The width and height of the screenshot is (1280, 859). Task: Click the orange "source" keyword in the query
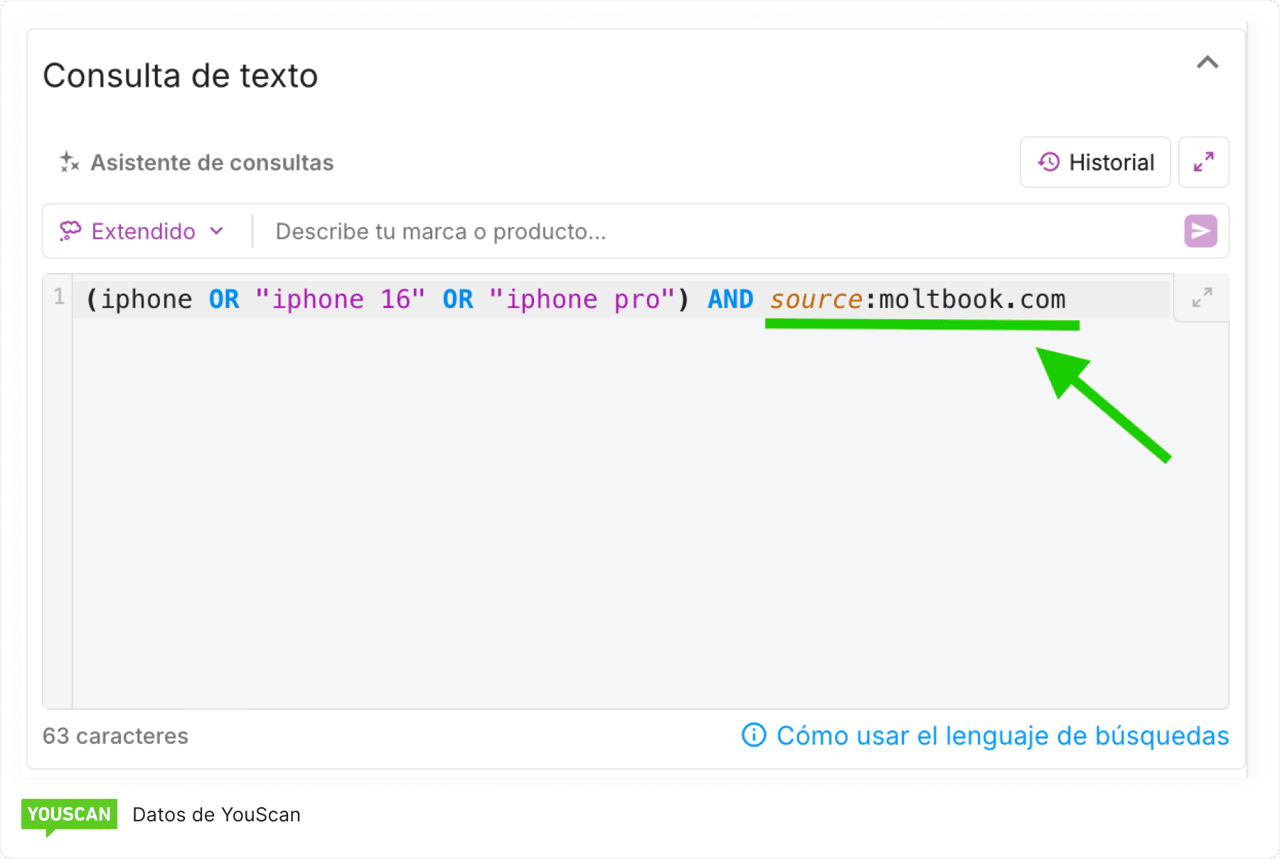pyautogui.click(x=815, y=298)
